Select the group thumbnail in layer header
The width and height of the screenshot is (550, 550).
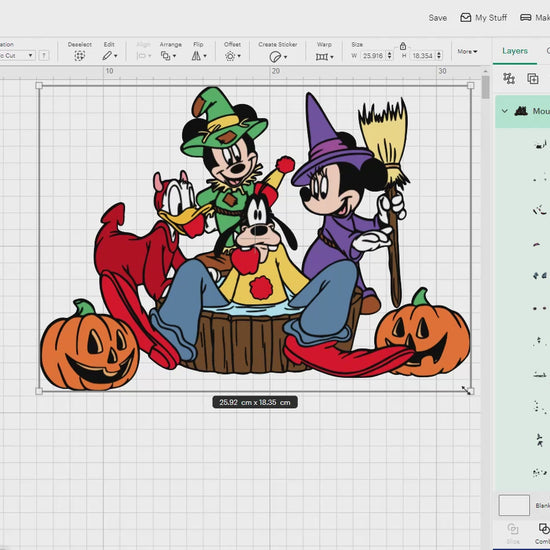pos(521,111)
